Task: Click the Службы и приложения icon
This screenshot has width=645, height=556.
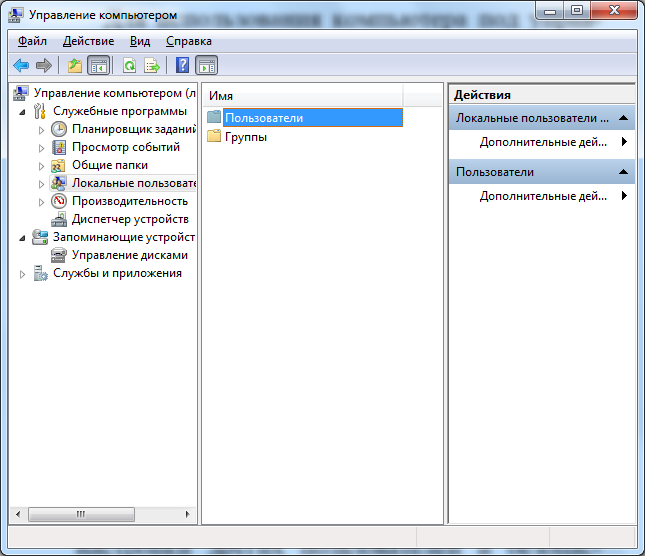Action: click(x=40, y=273)
